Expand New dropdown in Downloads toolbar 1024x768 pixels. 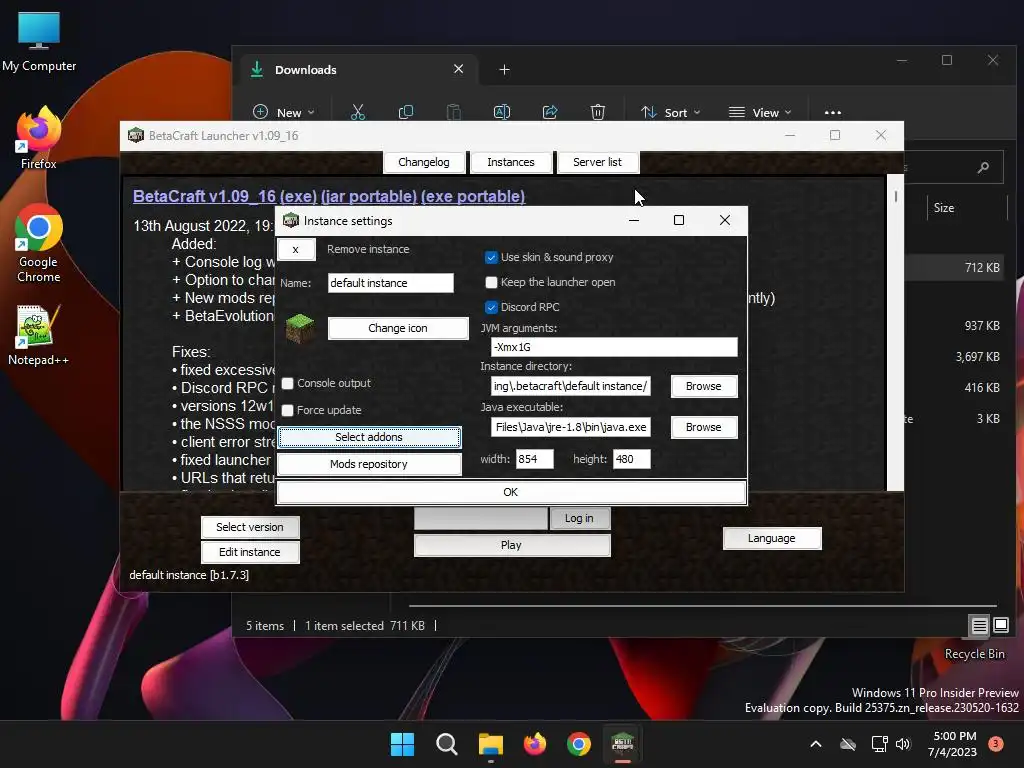[284, 112]
